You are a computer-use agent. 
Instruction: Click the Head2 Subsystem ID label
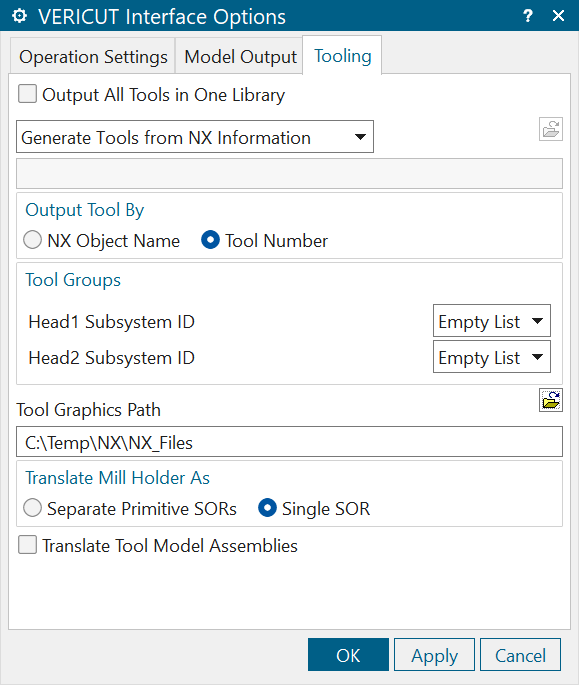point(111,358)
